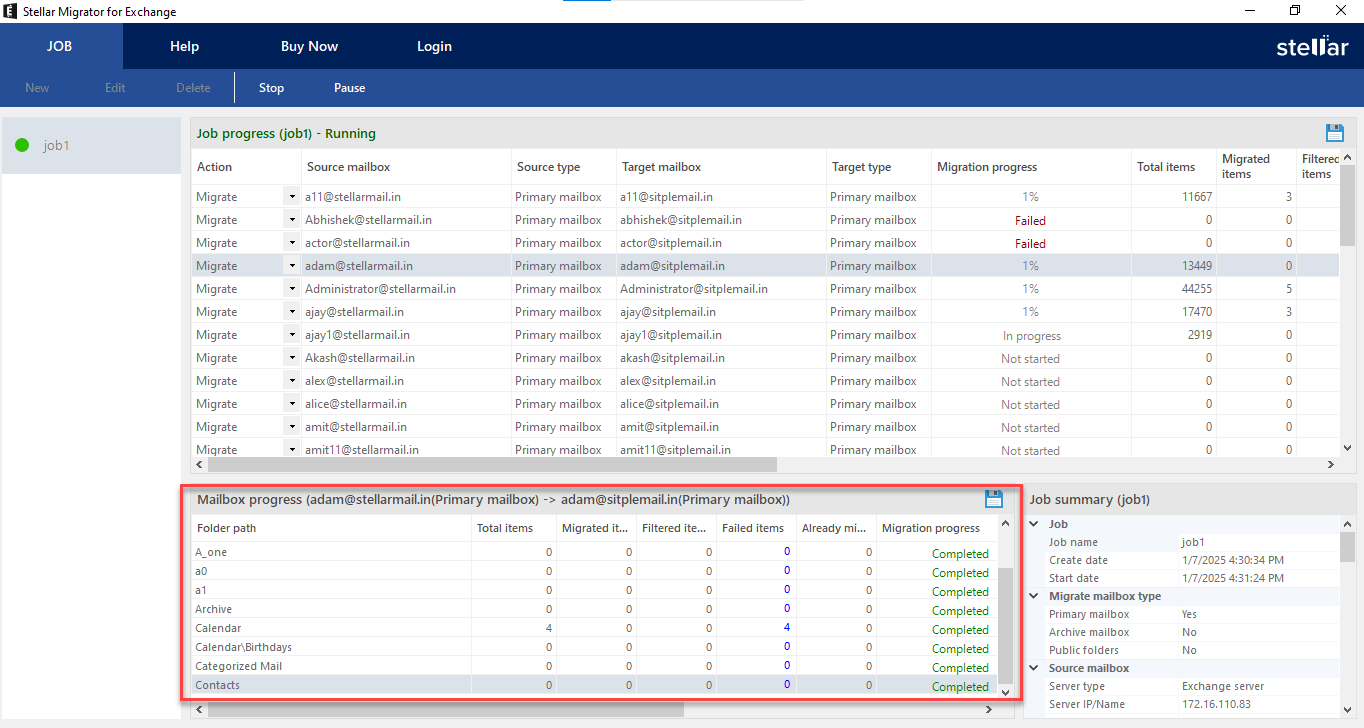1364x728 pixels.
Task: Open Action dropdown for alex@stellarmail.in row
Action: 292,381
